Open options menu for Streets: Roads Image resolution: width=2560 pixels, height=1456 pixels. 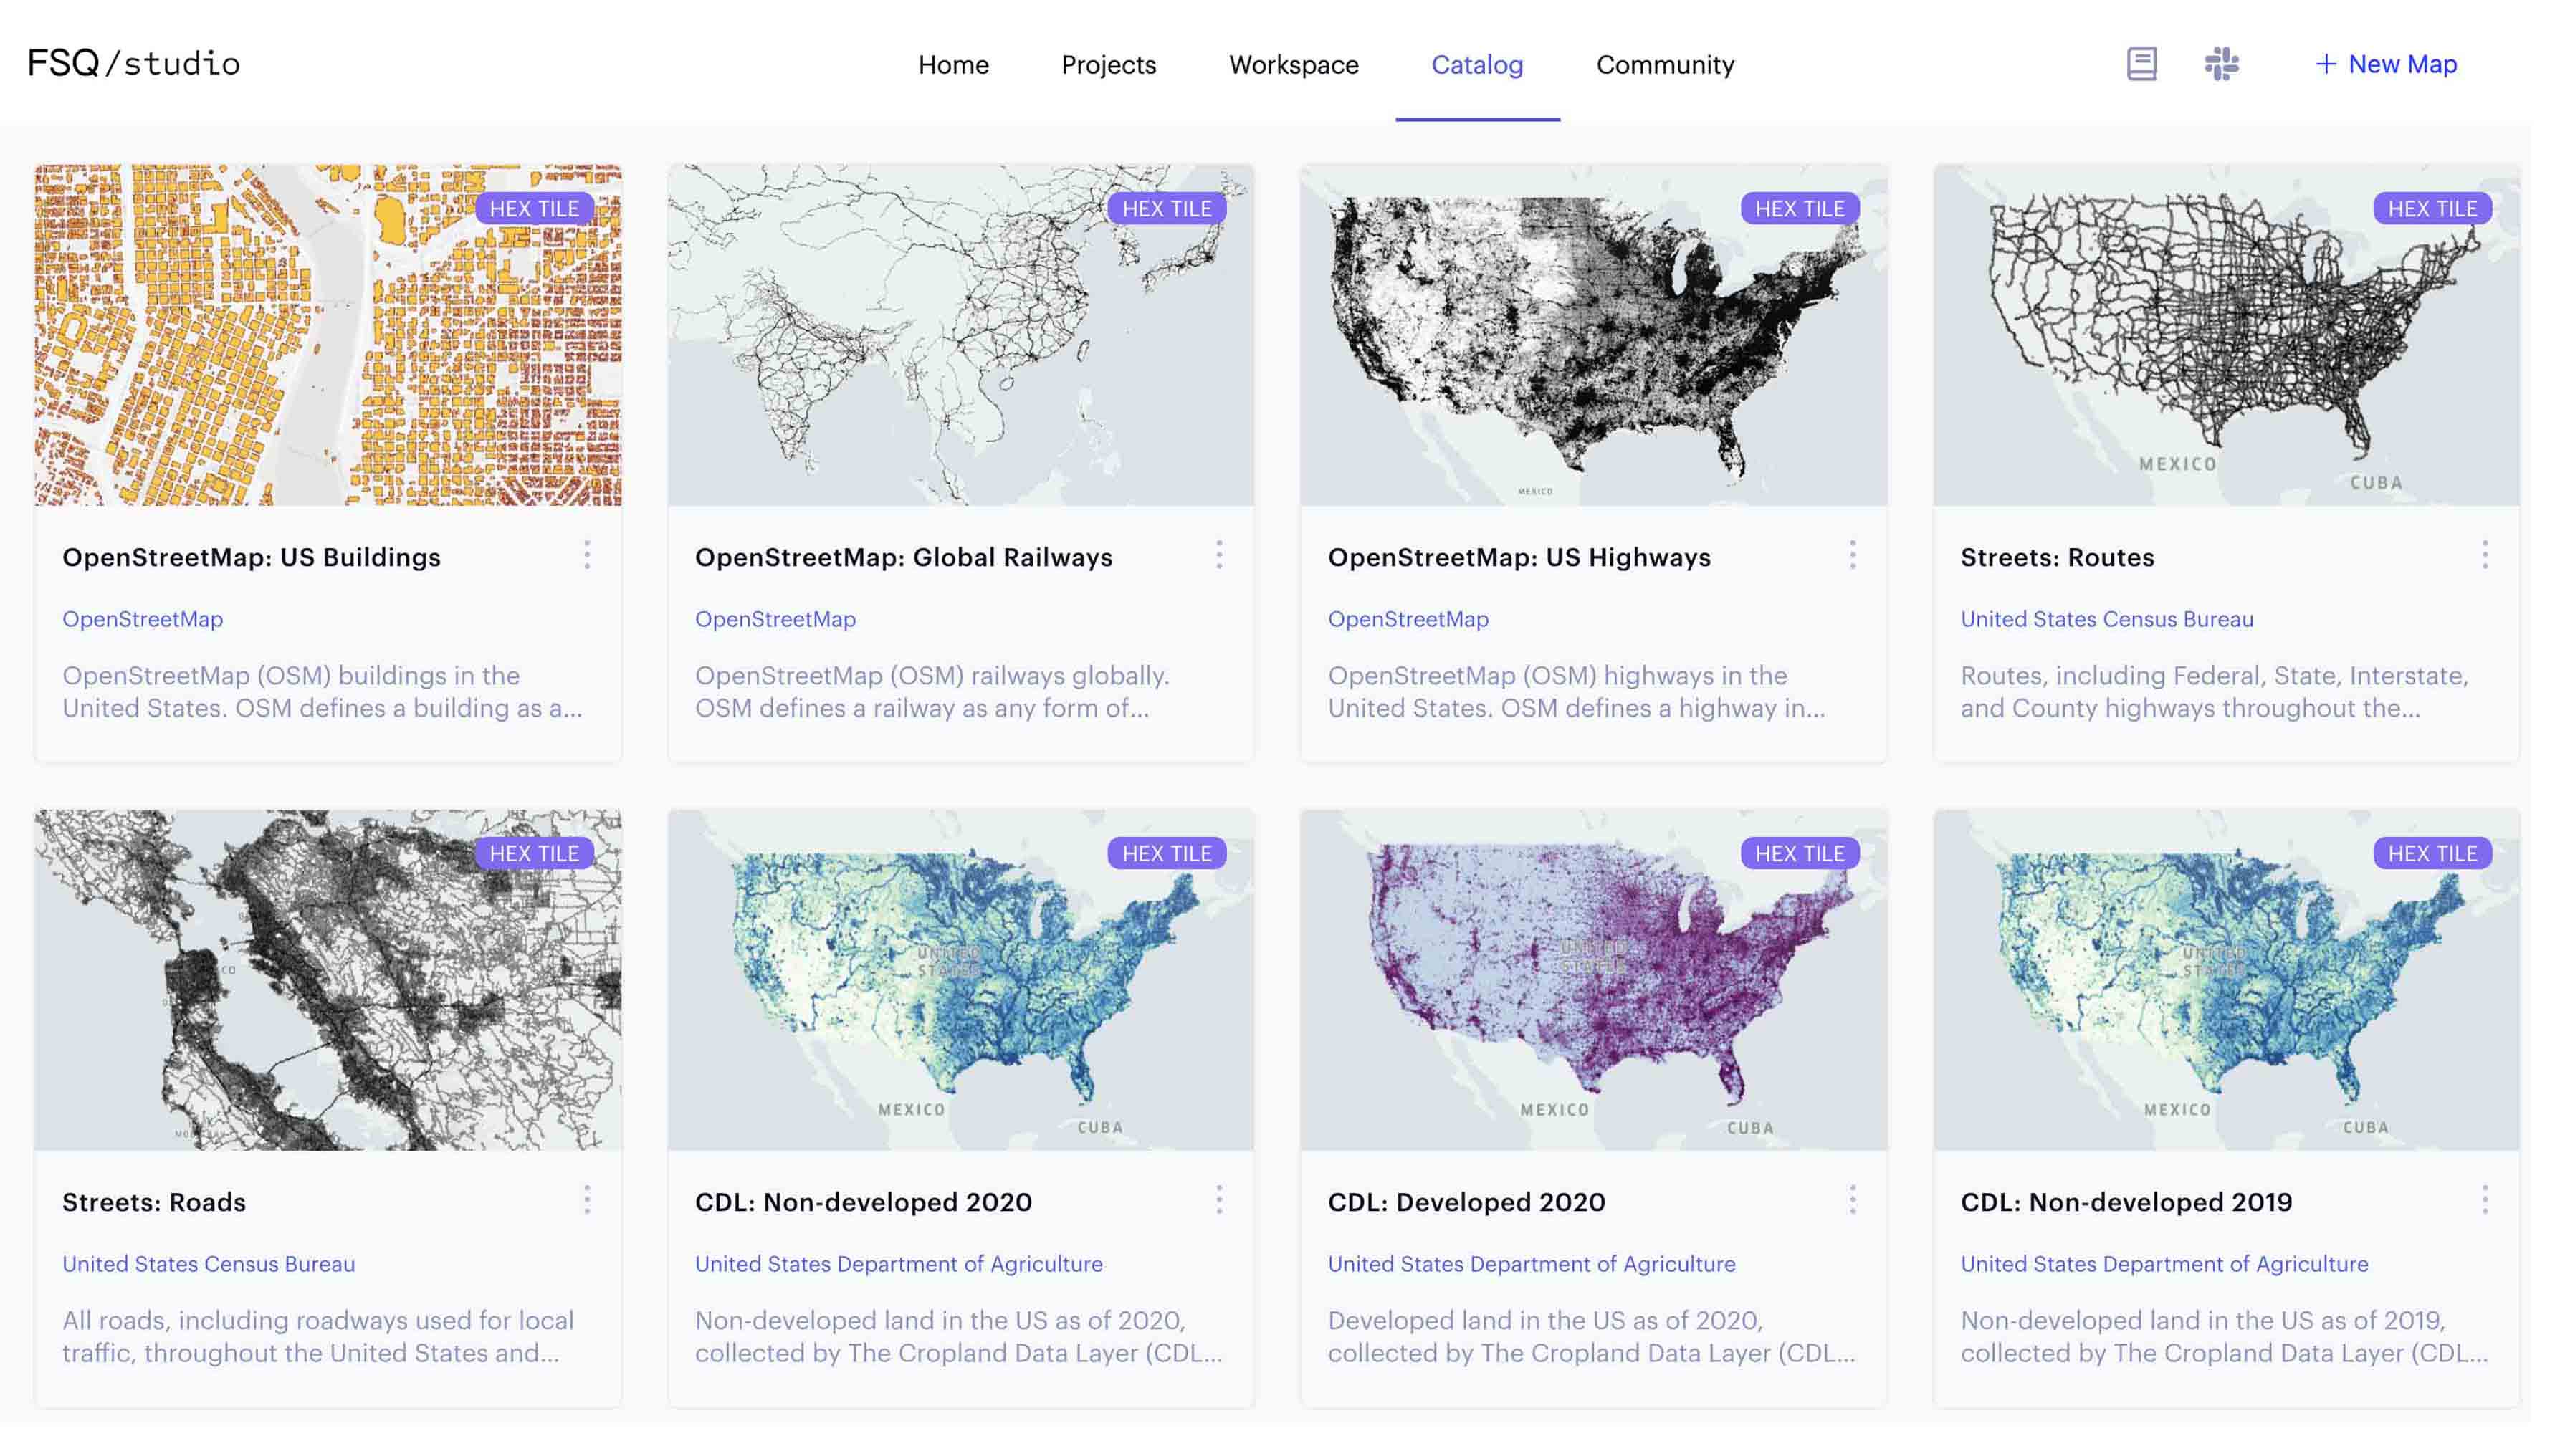click(x=587, y=1200)
